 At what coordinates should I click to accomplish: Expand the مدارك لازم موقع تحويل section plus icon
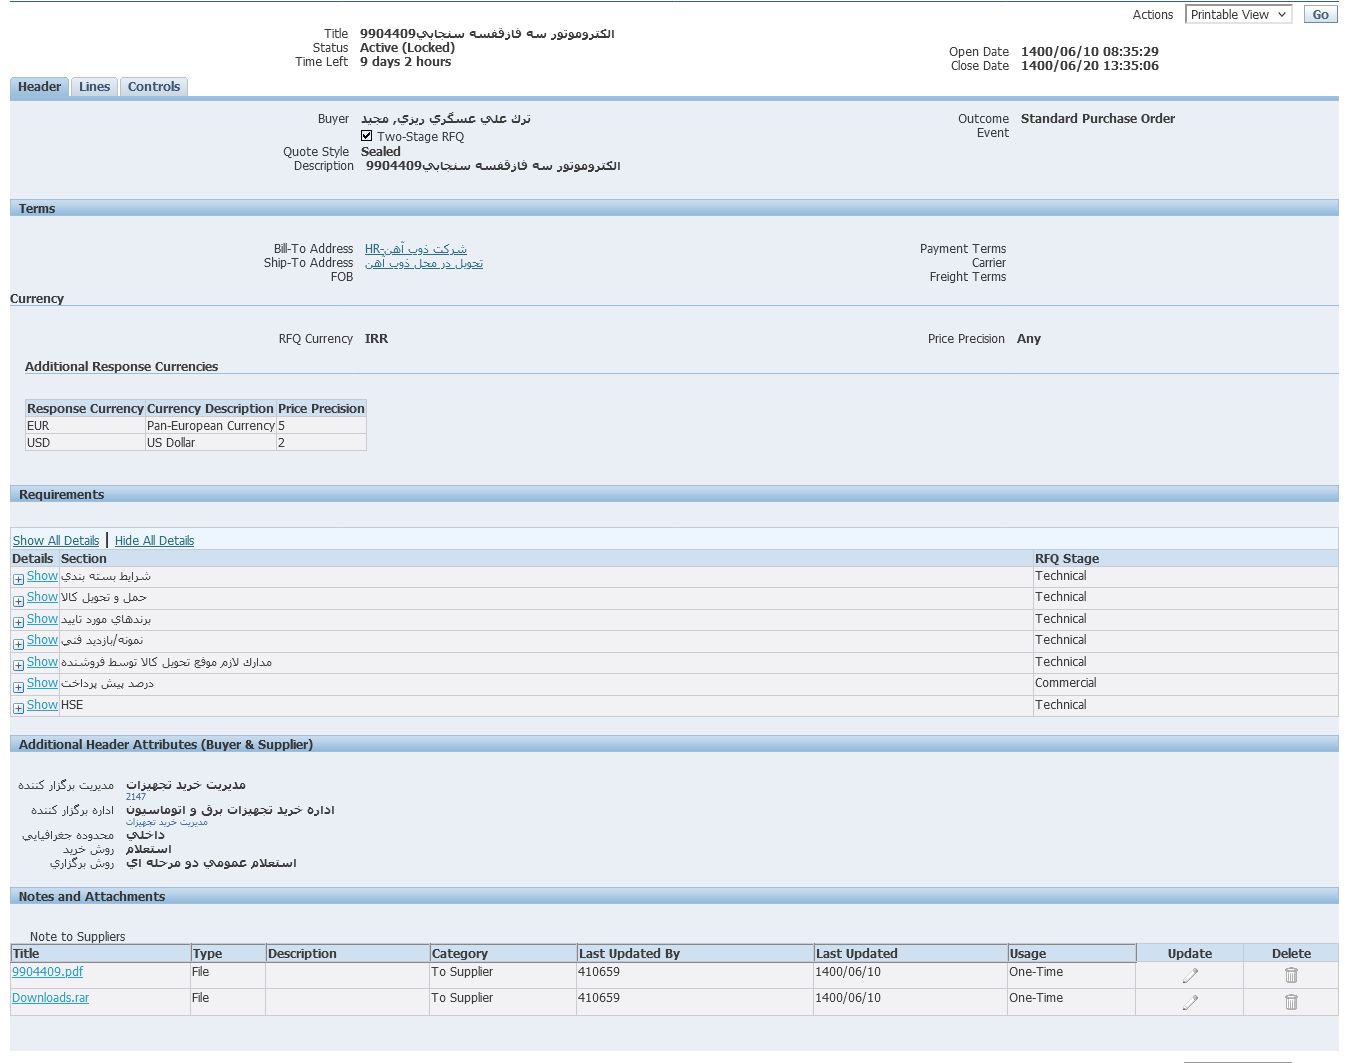pyautogui.click(x=18, y=665)
